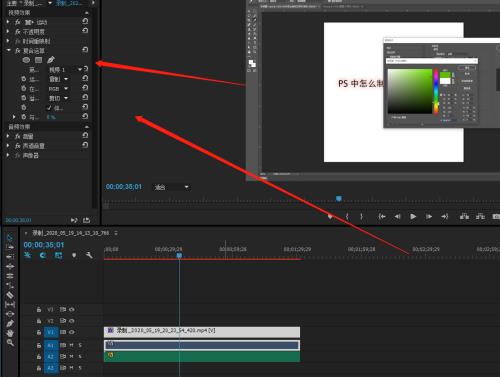Lock track V2 with its padlock
500x377 pixels.
[39, 321]
